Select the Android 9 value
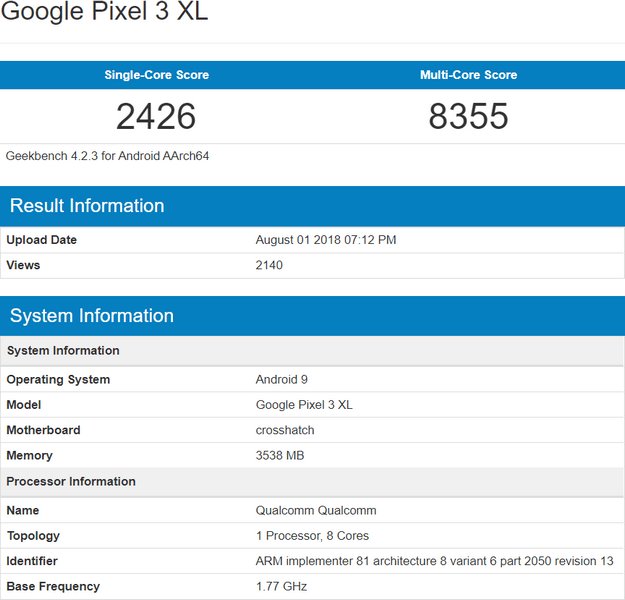The width and height of the screenshot is (625, 600). (x=283, y=380)
